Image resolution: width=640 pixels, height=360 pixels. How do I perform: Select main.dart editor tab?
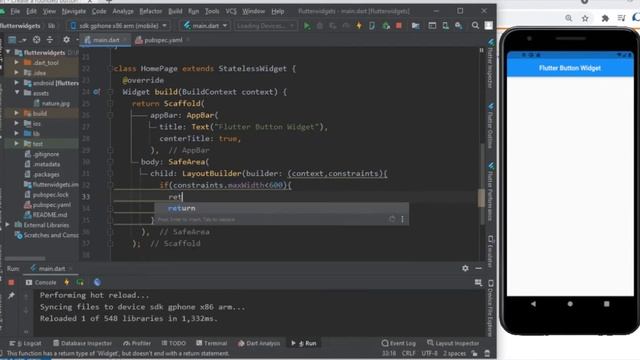pos(105,40)
